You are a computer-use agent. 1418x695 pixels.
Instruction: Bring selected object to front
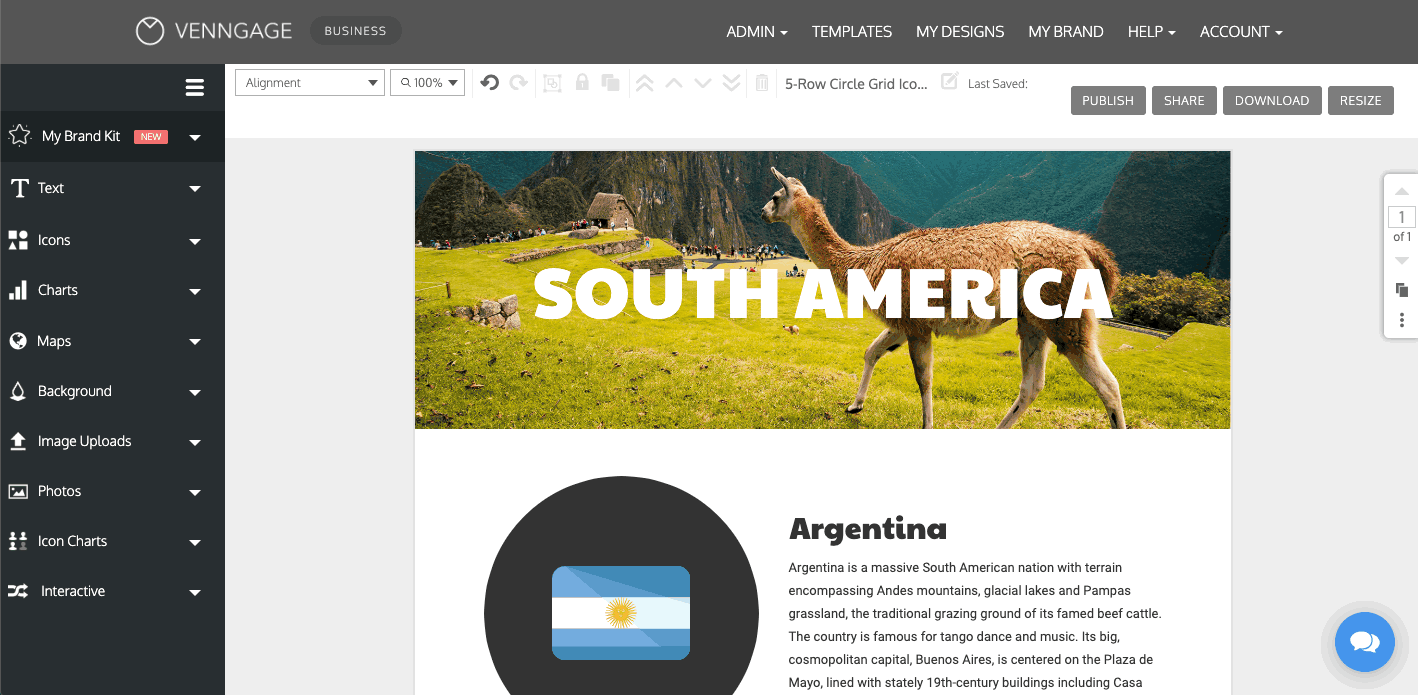coord(645,83)
